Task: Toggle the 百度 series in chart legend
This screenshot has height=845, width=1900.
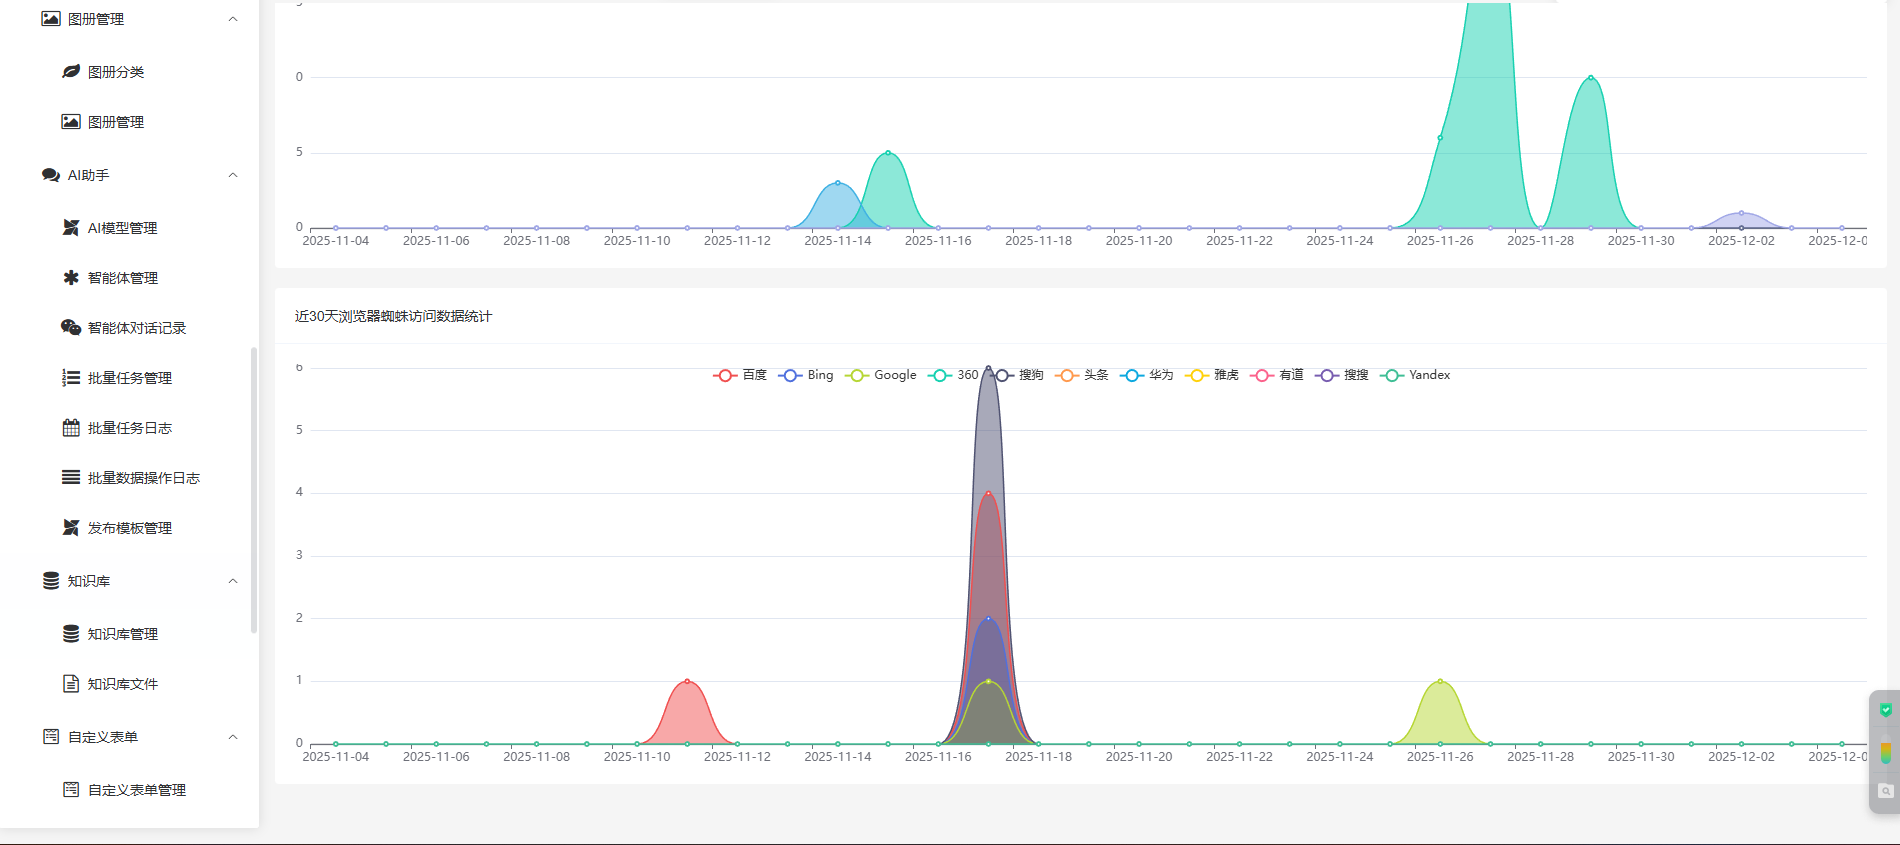Action: coord(740,375)
